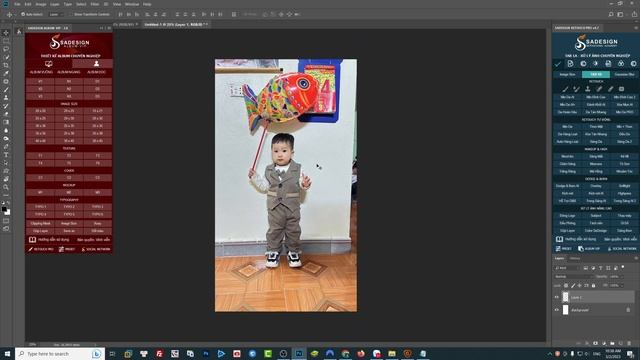Toggle lock position in Layers panel
The width and height of the screenshot is (640, 360).
580,285
